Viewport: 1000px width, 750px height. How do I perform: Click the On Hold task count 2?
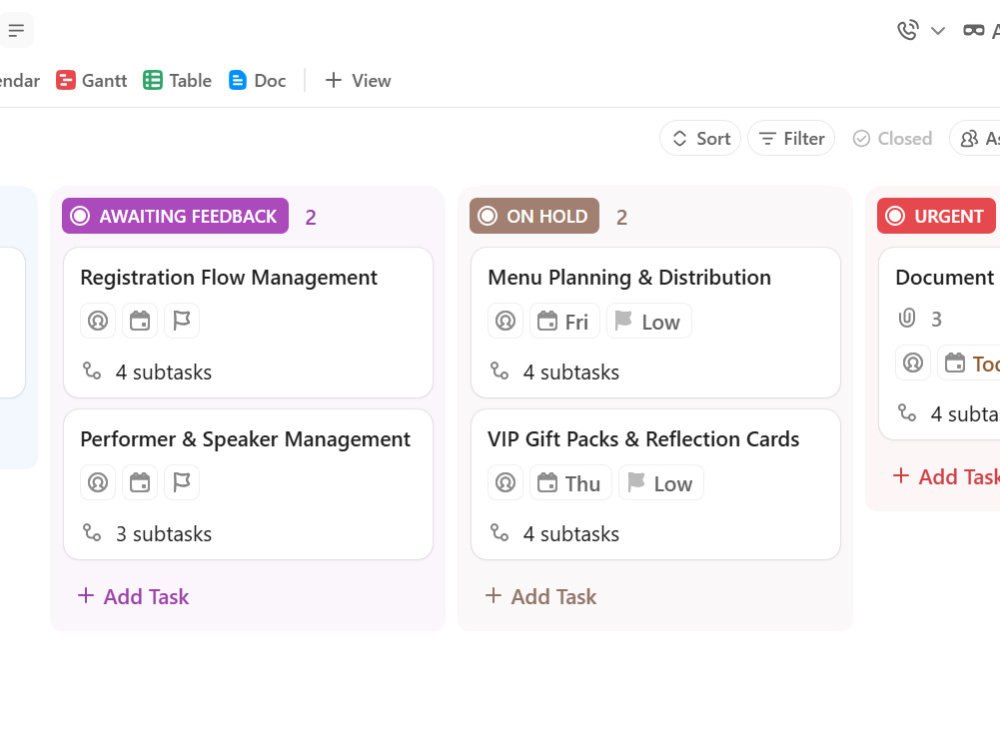click(622, 217)
